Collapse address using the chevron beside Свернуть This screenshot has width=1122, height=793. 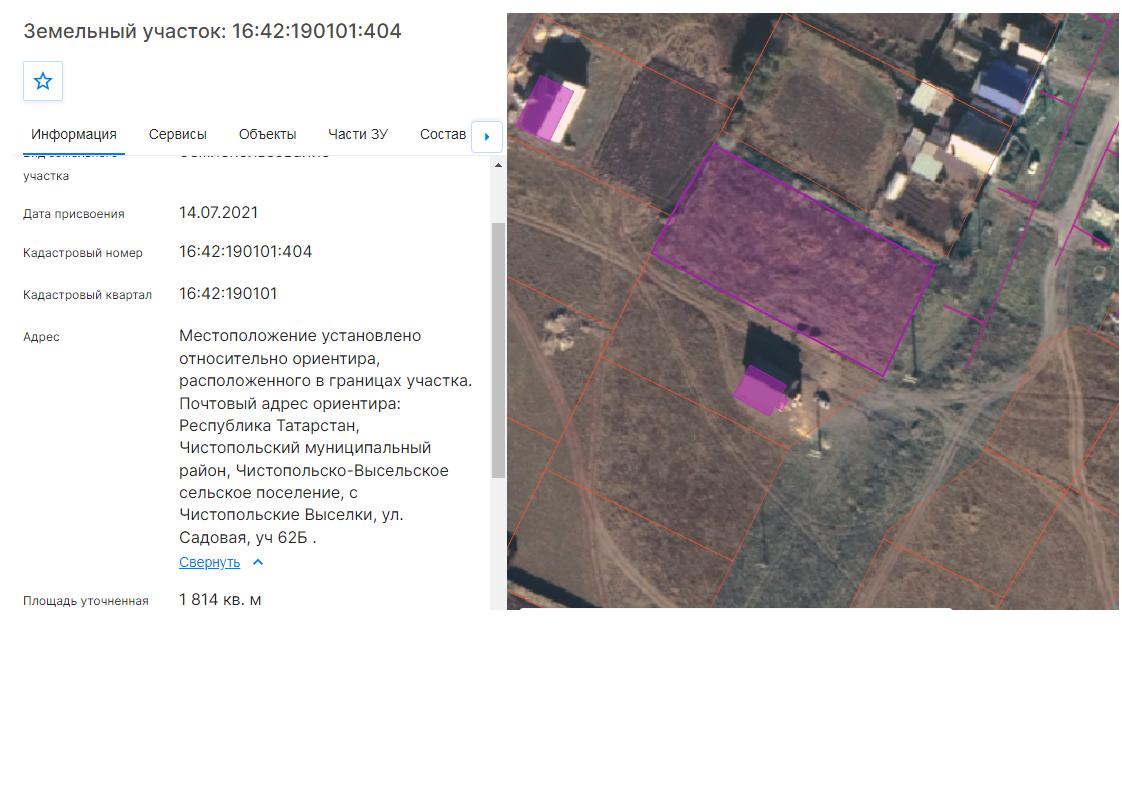pyautogui.click(x=258, y=563)
